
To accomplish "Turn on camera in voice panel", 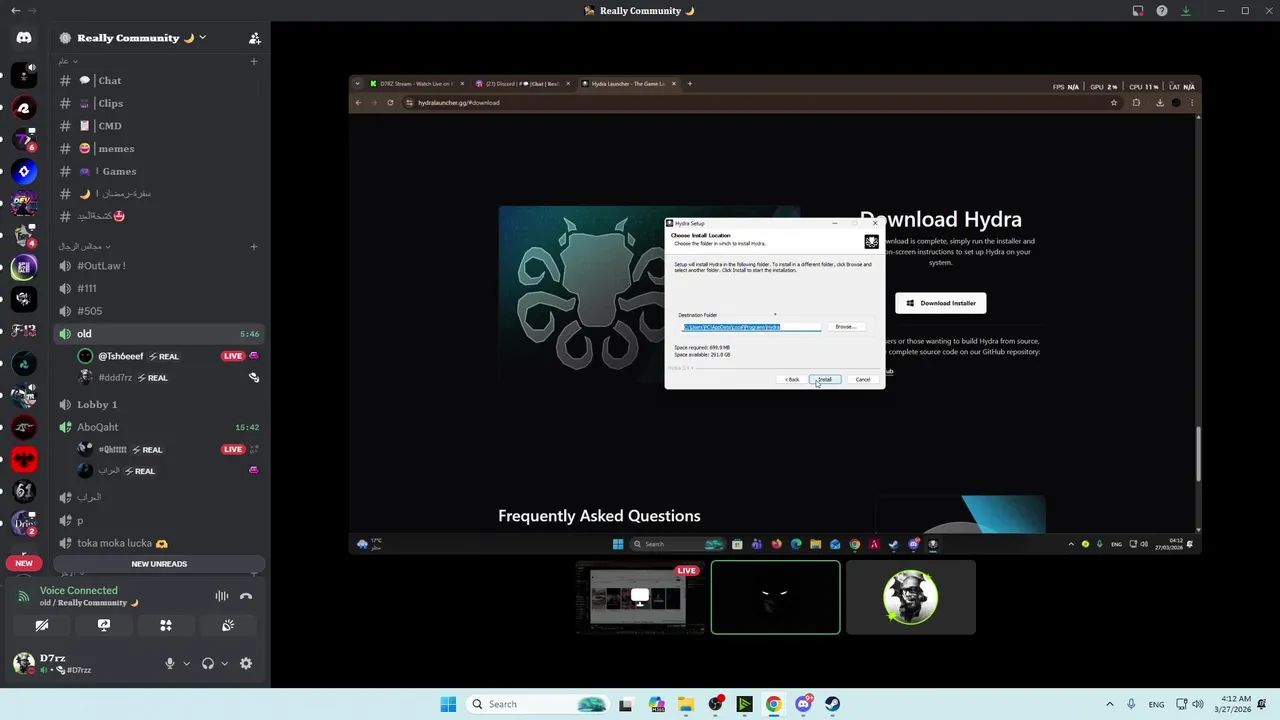I will tap(42, 625).
